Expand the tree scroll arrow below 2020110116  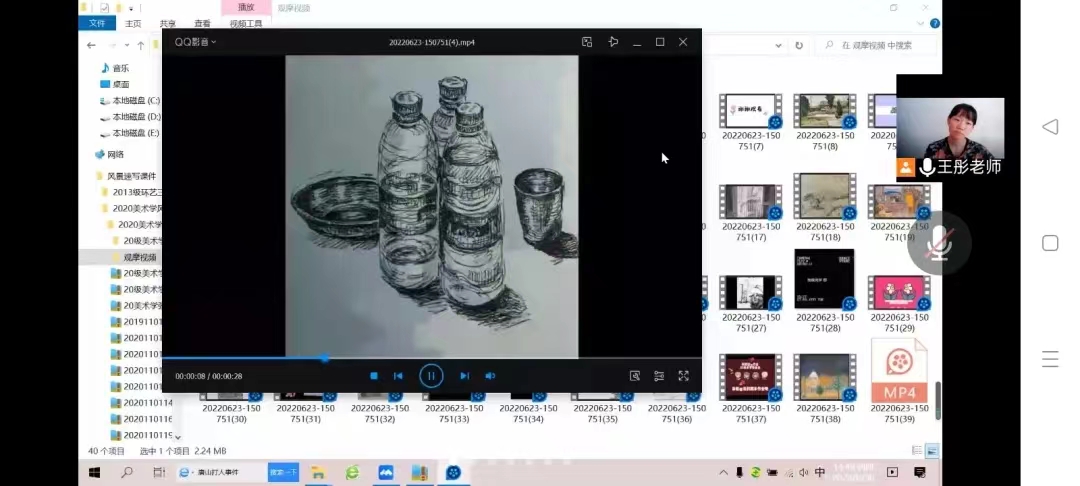178,437
